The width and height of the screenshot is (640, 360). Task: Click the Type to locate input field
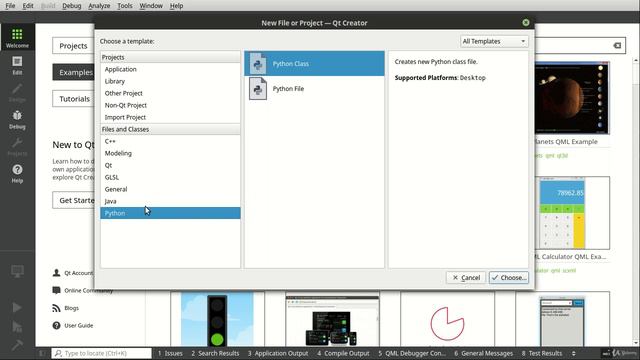(x=102, y=353)
